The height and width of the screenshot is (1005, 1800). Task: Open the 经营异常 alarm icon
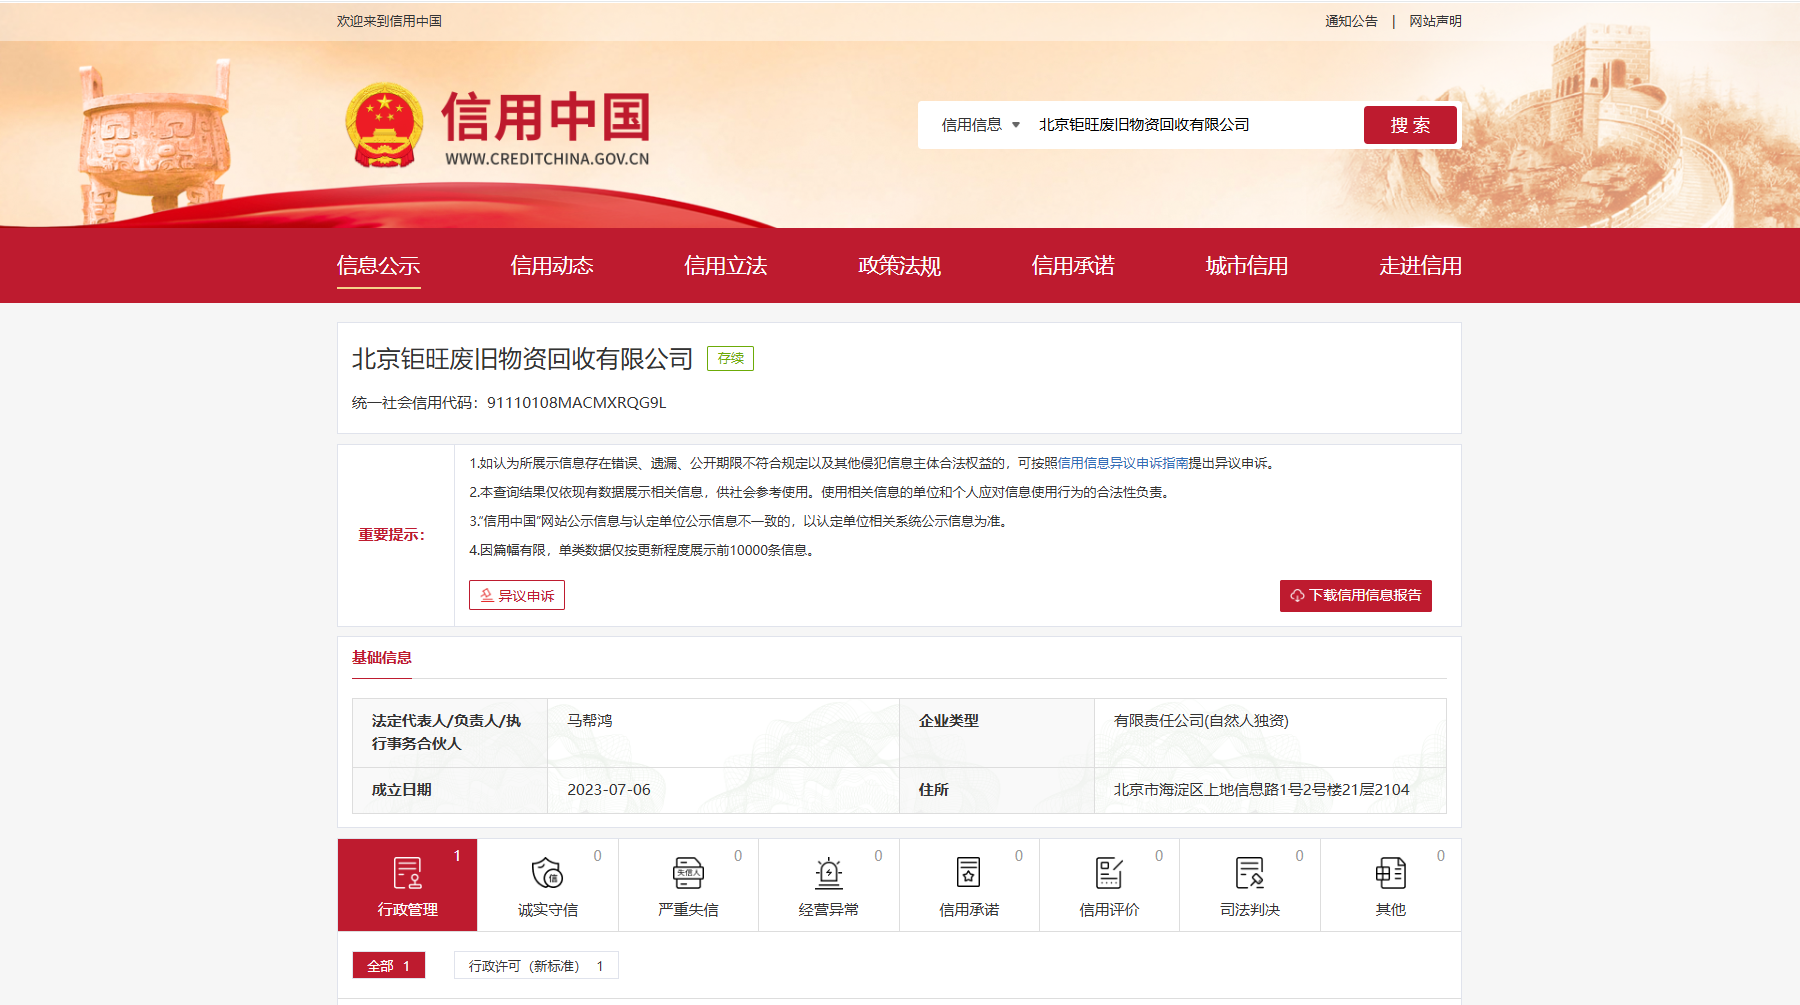[x=829, y=873]
